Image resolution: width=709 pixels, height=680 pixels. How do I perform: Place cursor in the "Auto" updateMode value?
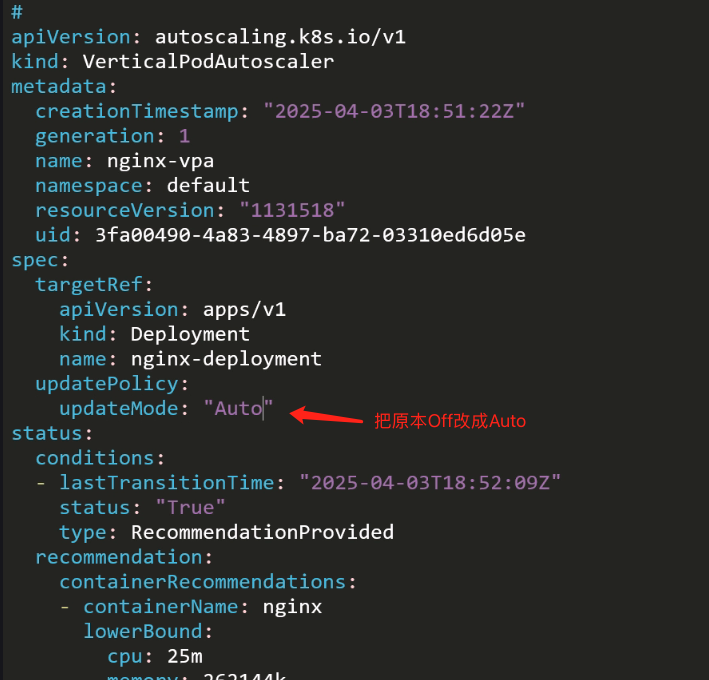pos(238,409)
